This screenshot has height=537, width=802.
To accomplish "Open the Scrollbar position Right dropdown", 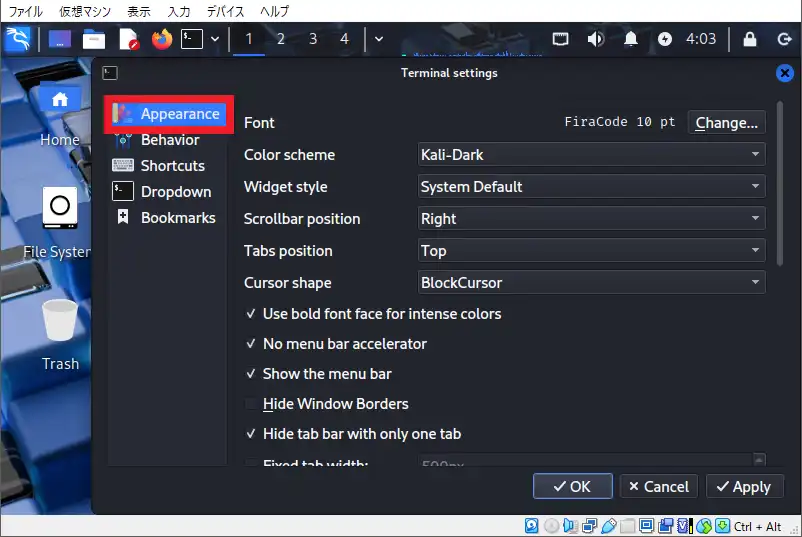I will click(x=591, y=219).
